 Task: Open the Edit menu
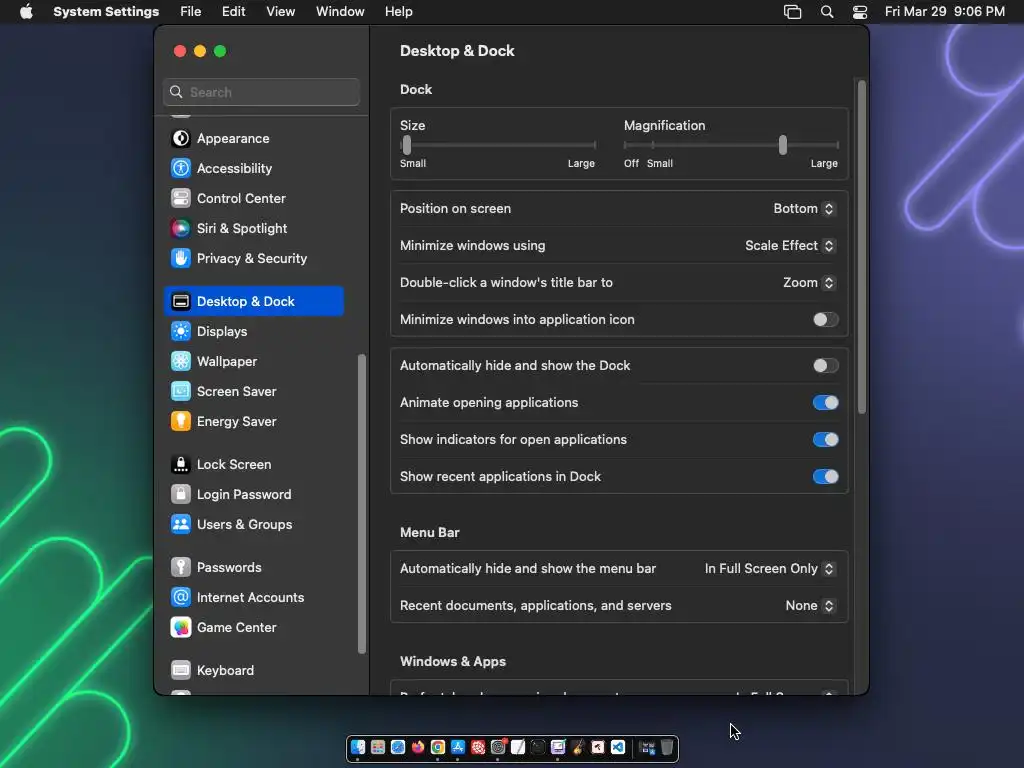(x=233, y=12)
